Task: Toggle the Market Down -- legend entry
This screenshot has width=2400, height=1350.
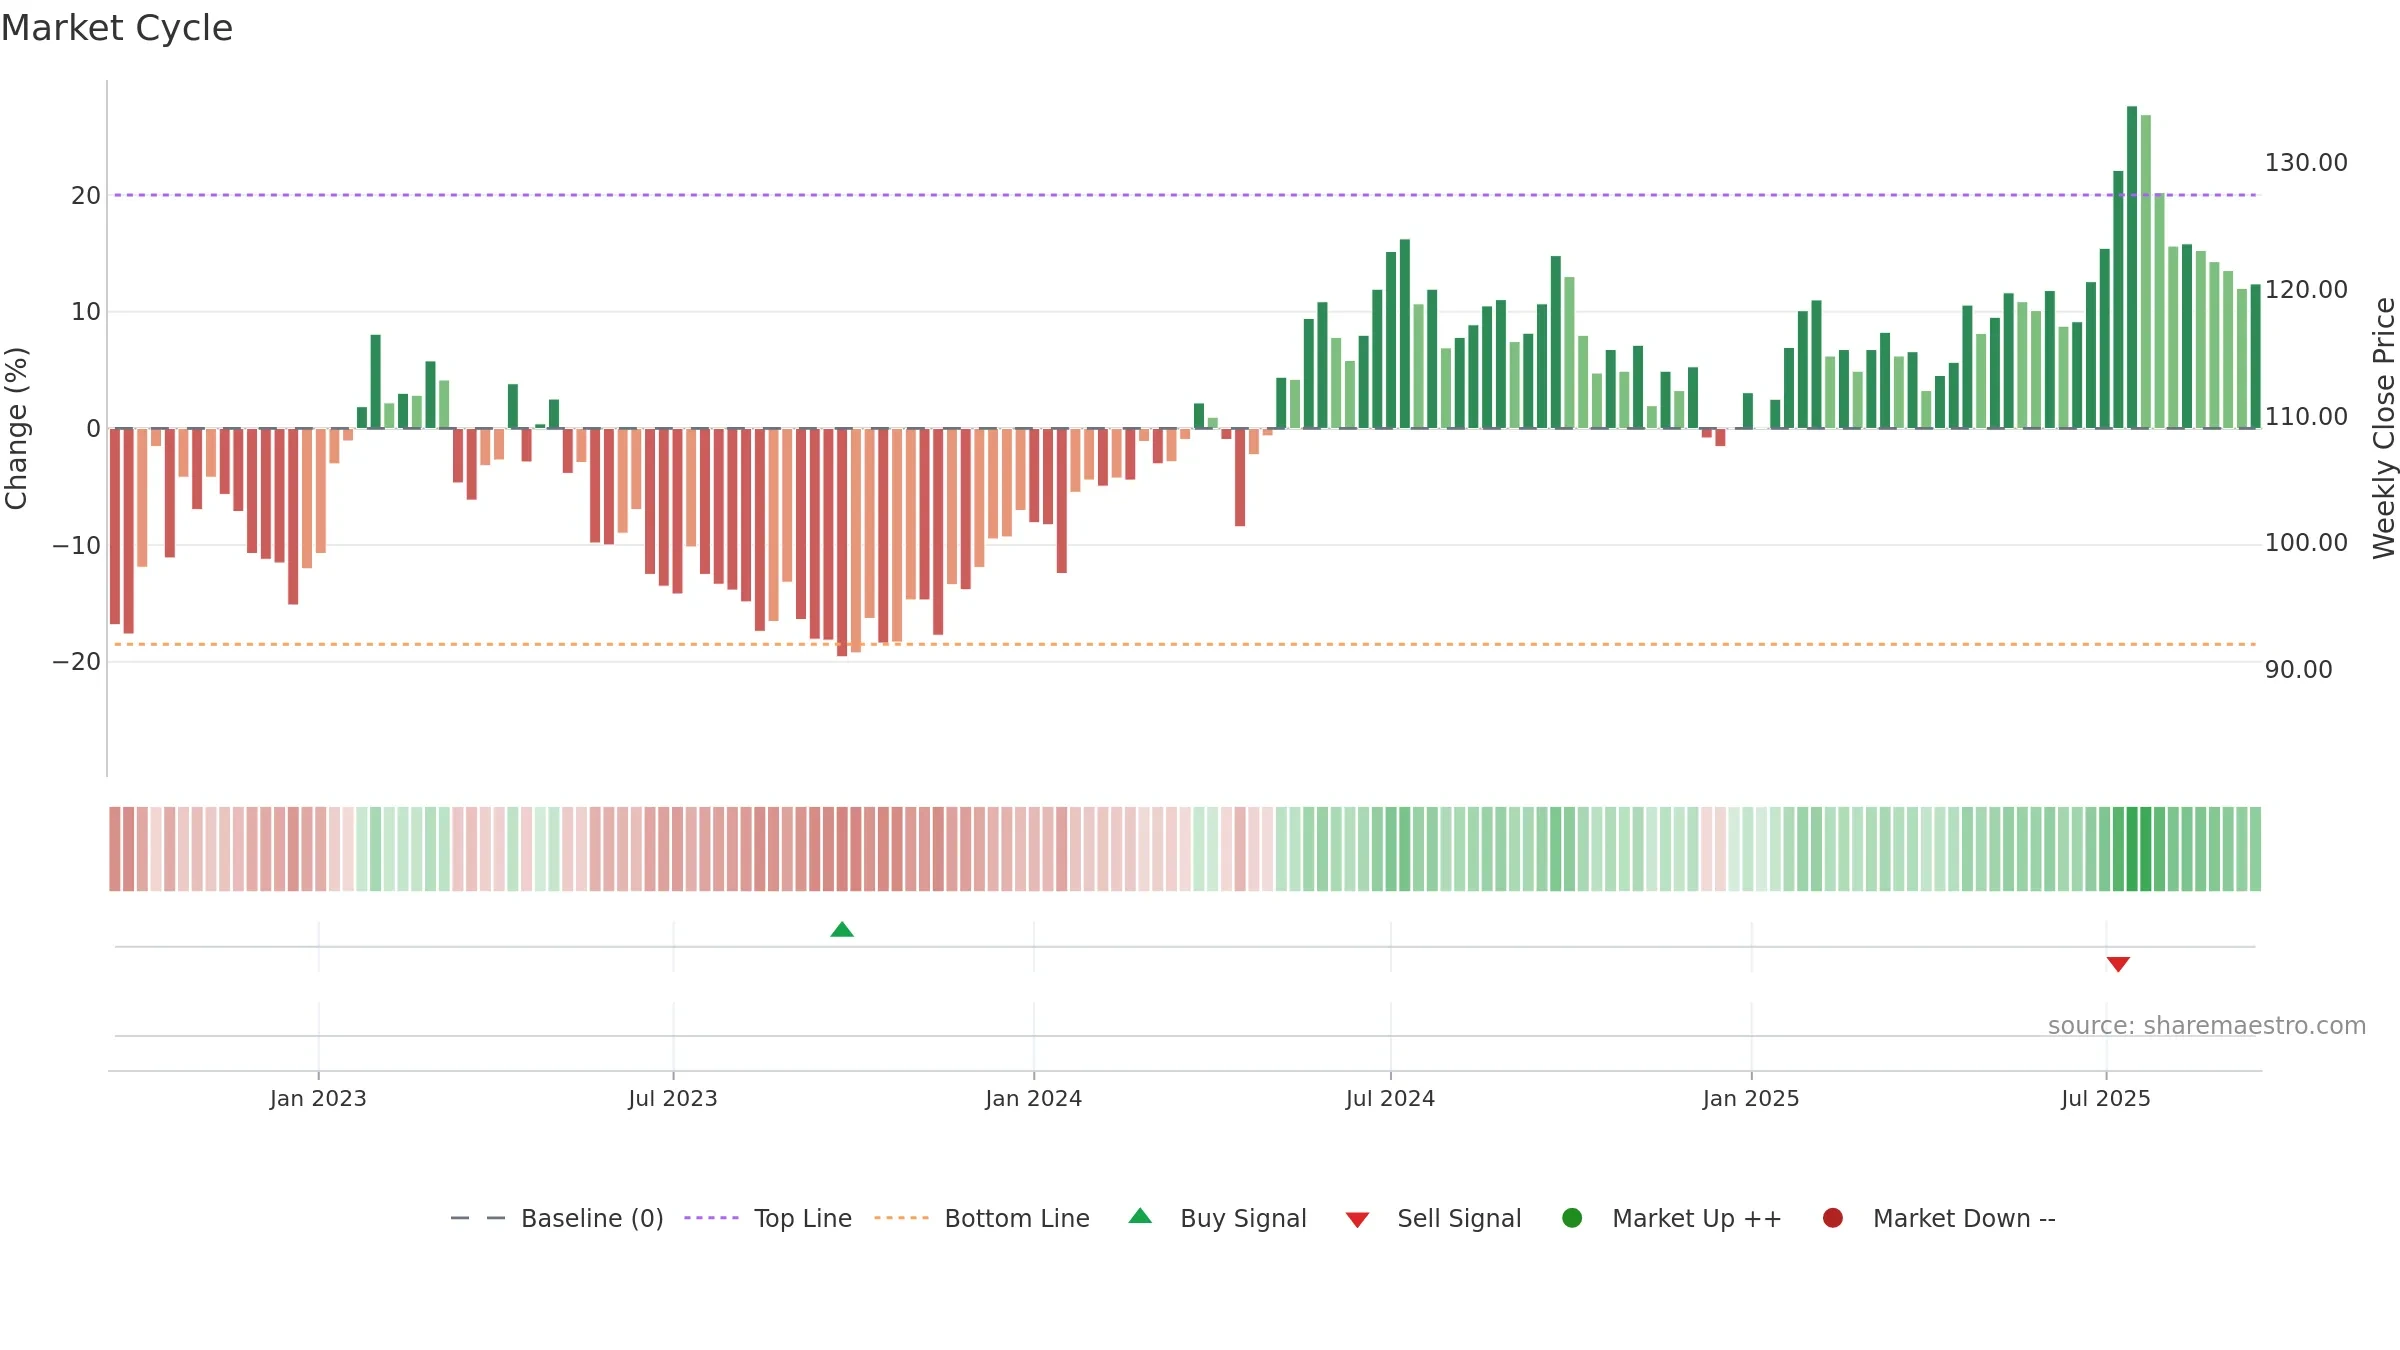Action: click(x=1939, y=1218)
